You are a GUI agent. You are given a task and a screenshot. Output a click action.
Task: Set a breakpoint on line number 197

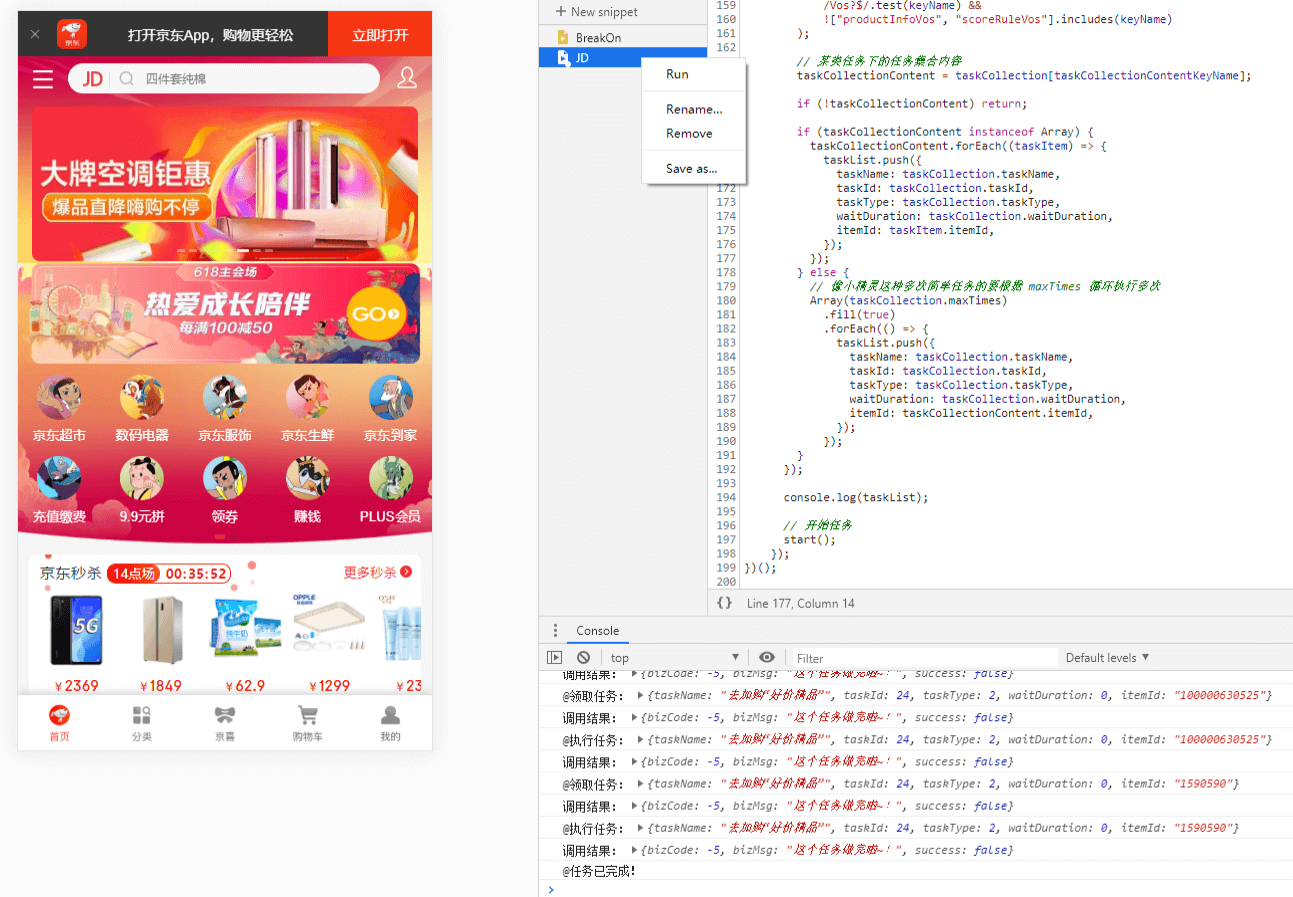click(725, 539)
